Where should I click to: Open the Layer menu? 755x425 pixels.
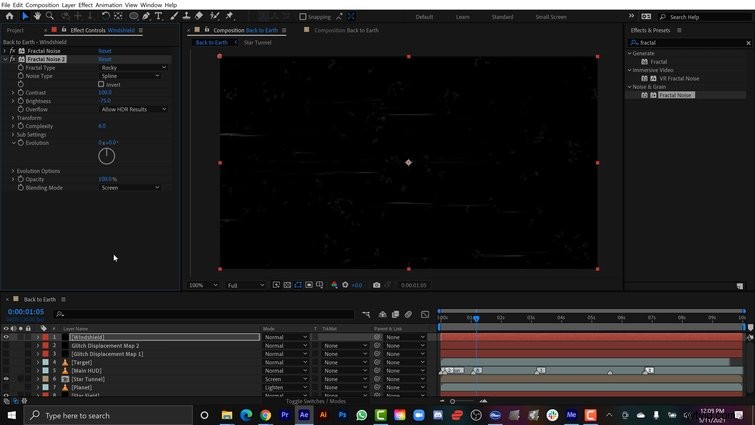[x=68, y=5]
